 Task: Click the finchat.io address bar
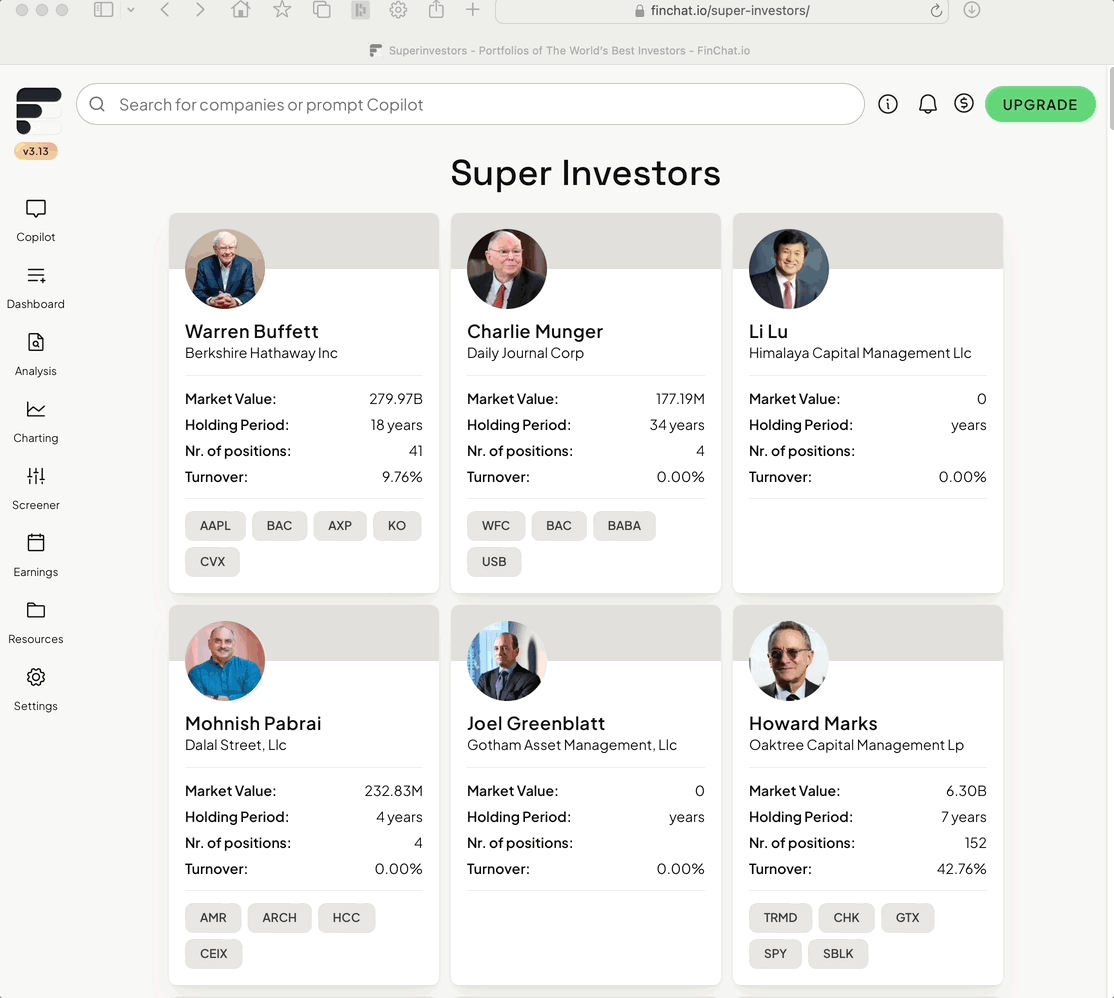click(721, 11)
